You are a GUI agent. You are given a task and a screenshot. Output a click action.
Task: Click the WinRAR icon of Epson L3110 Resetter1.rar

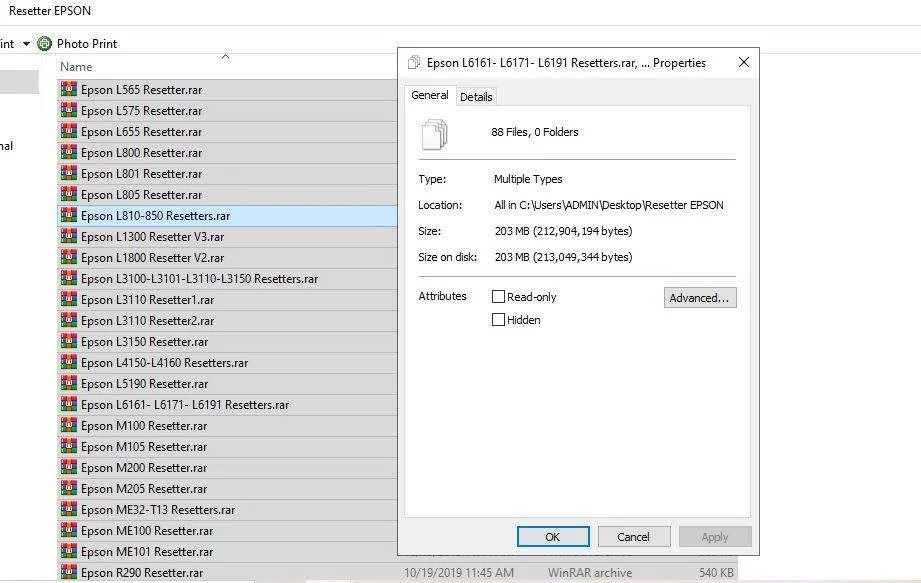coord(69,299)
